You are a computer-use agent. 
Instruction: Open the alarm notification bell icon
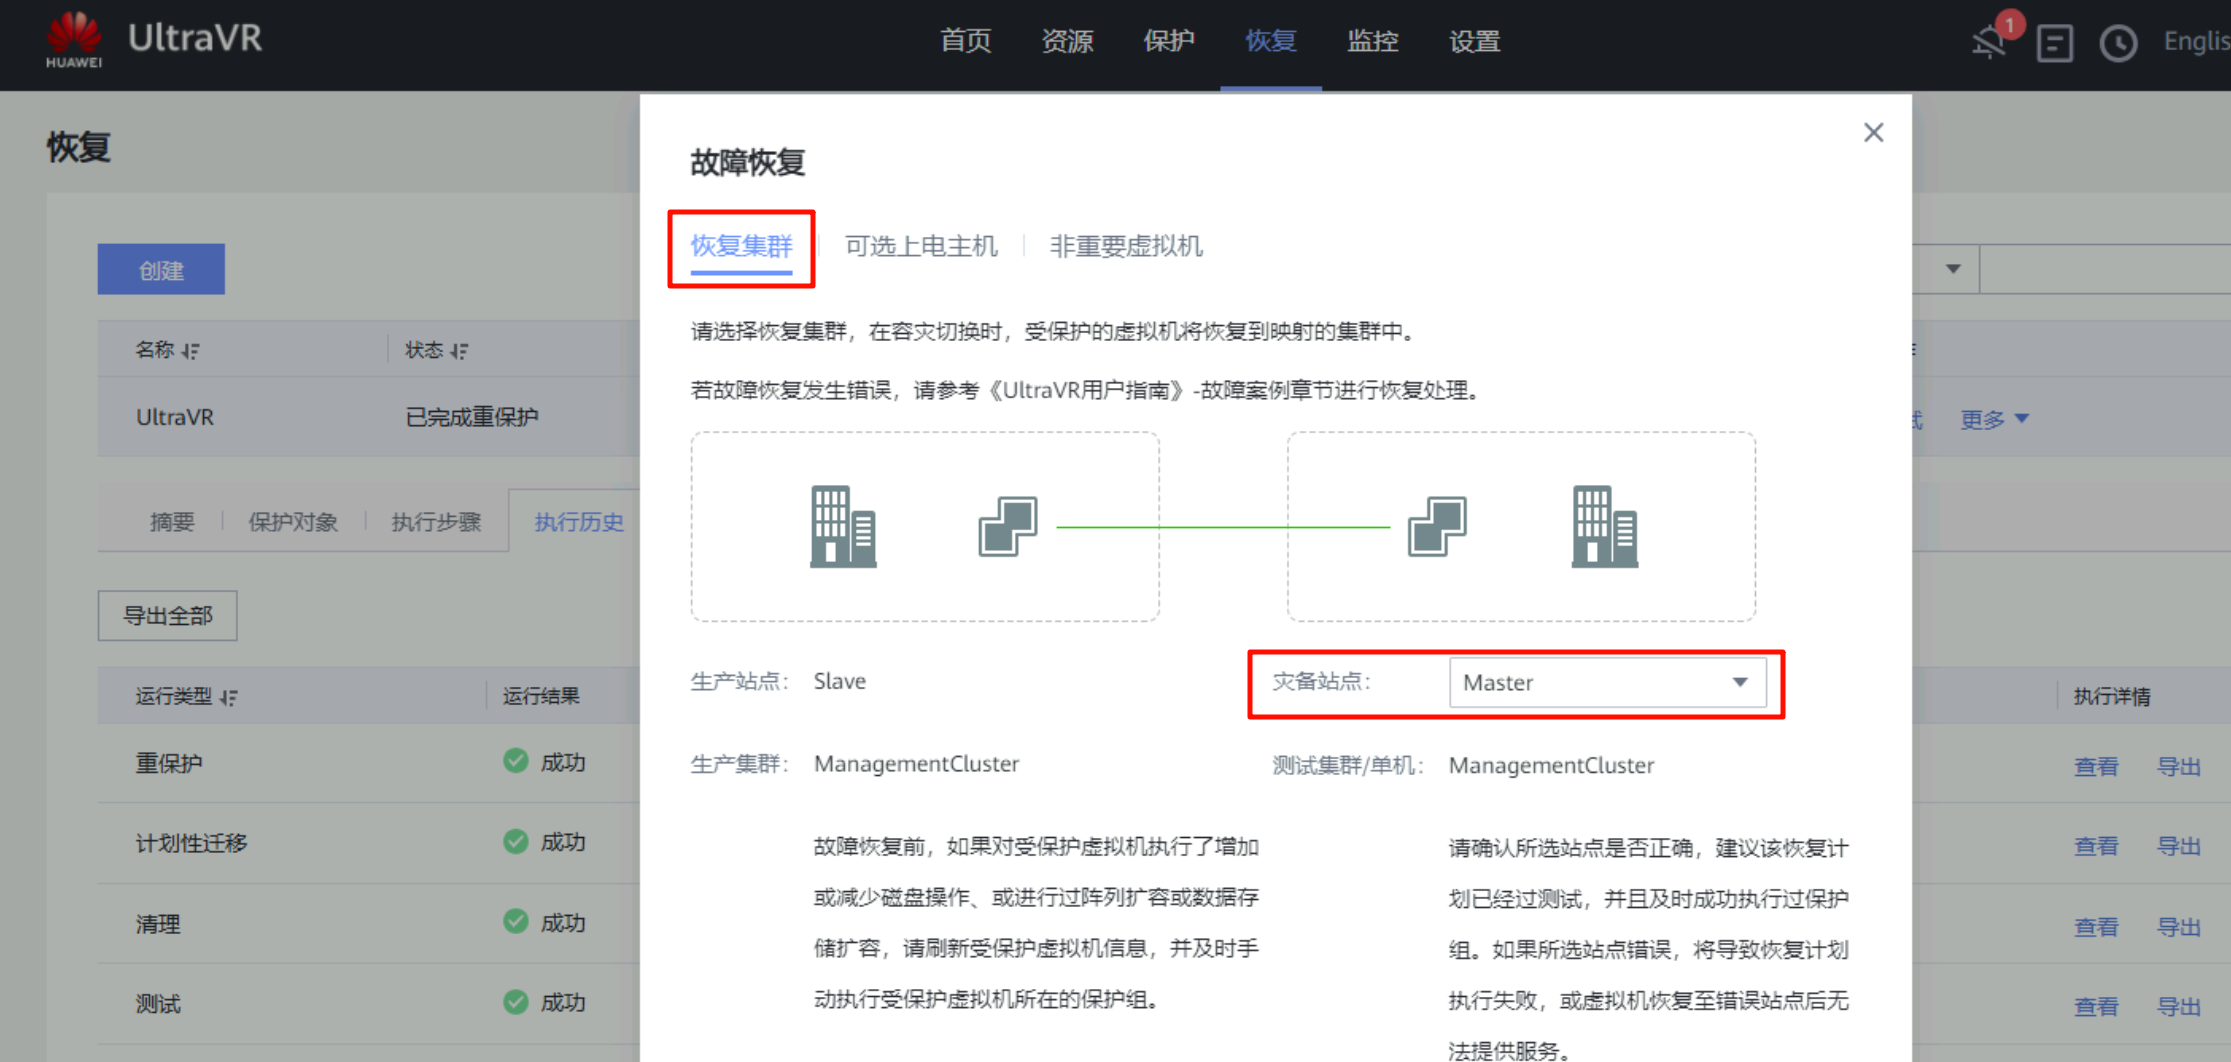click(x=1989, y=42)
